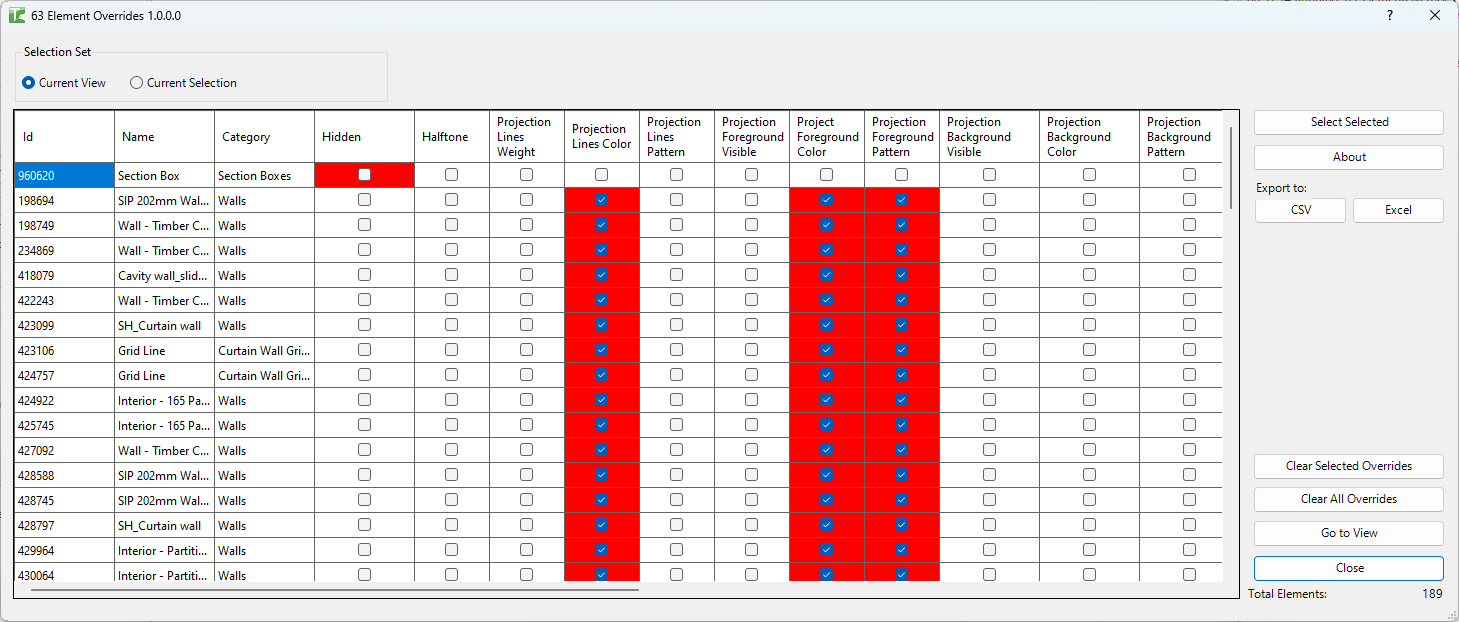Viewport: 1459px width, 622px height.
Task: Toggle Projection Foreground Pattern for SH_Curtain wall
Action: [901, 325]
